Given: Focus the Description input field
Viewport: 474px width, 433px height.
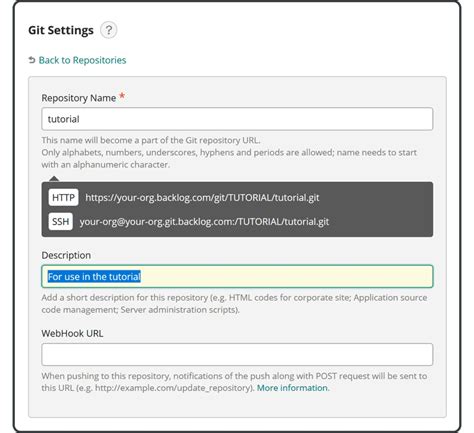Looking at the screenshot, I should tap(237, 276).
